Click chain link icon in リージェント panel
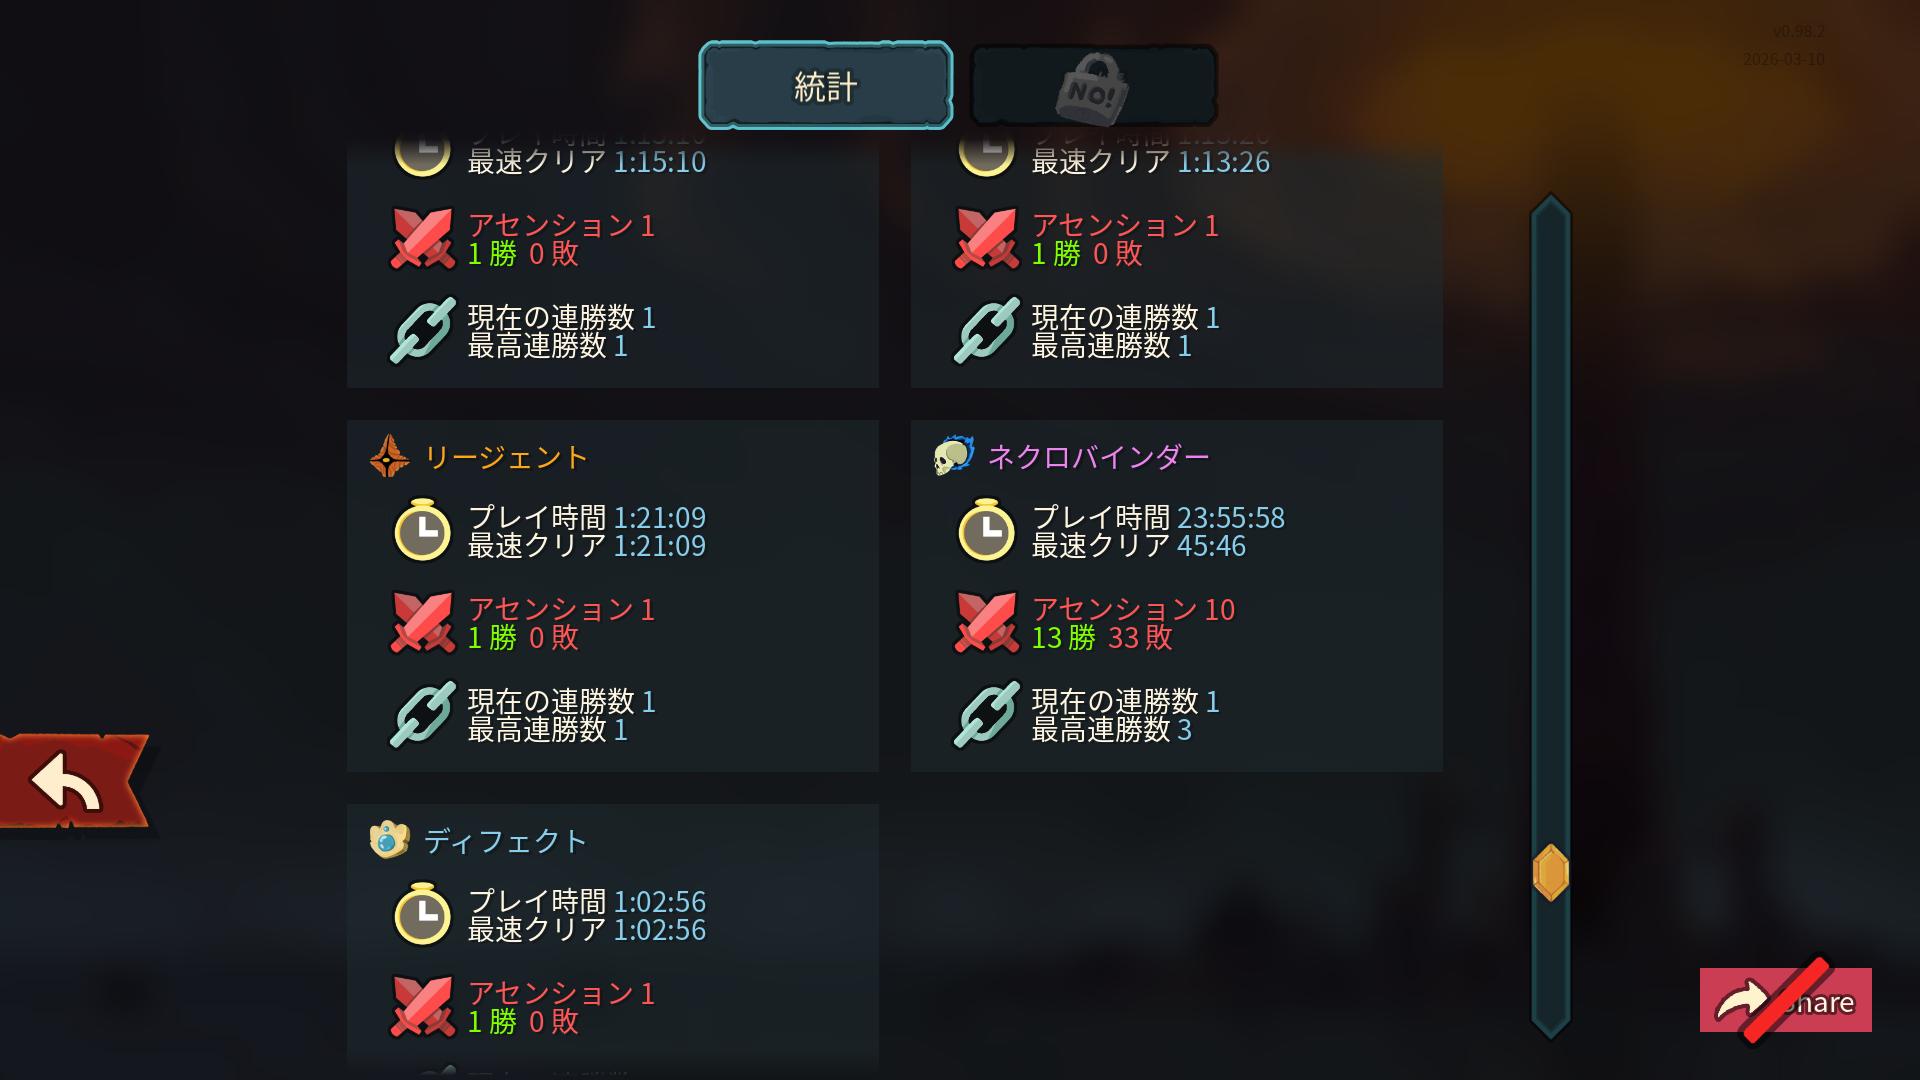Viewport: 1920px width, 1080px height. click(x=422, y=715)
